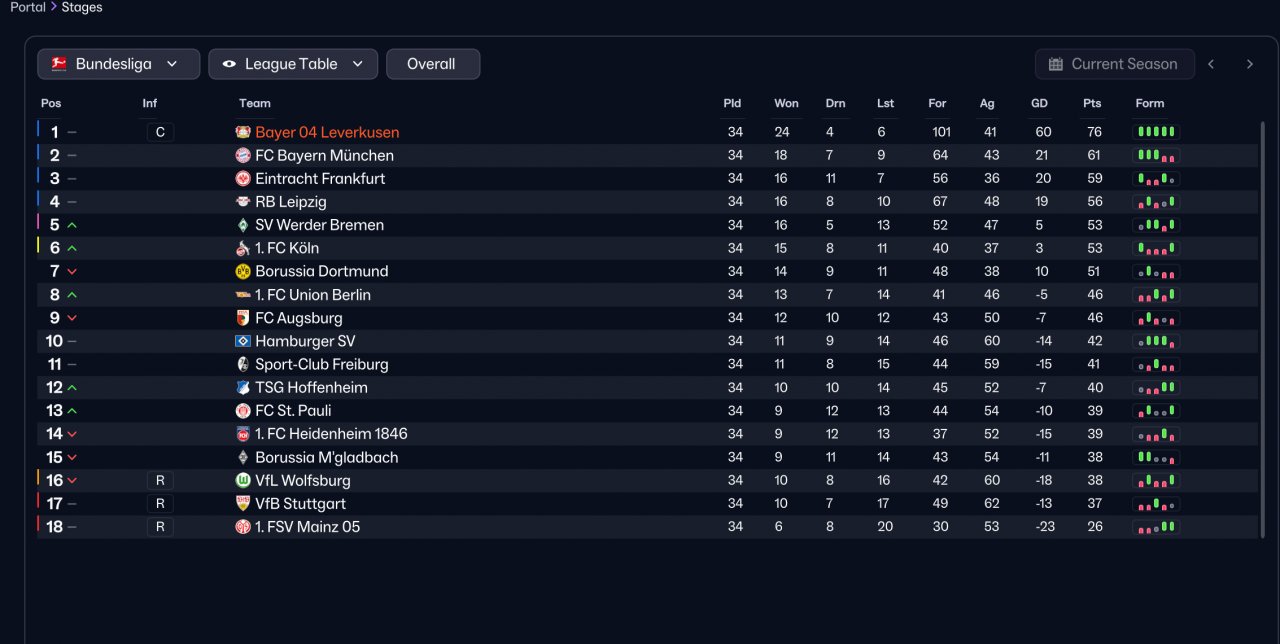Go to the previous season arrow

coord(1211,64)
